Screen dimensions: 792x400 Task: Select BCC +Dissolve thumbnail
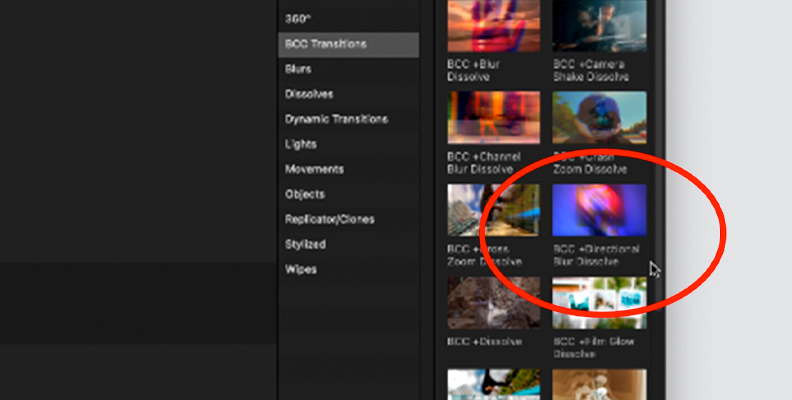coord(493,303)
